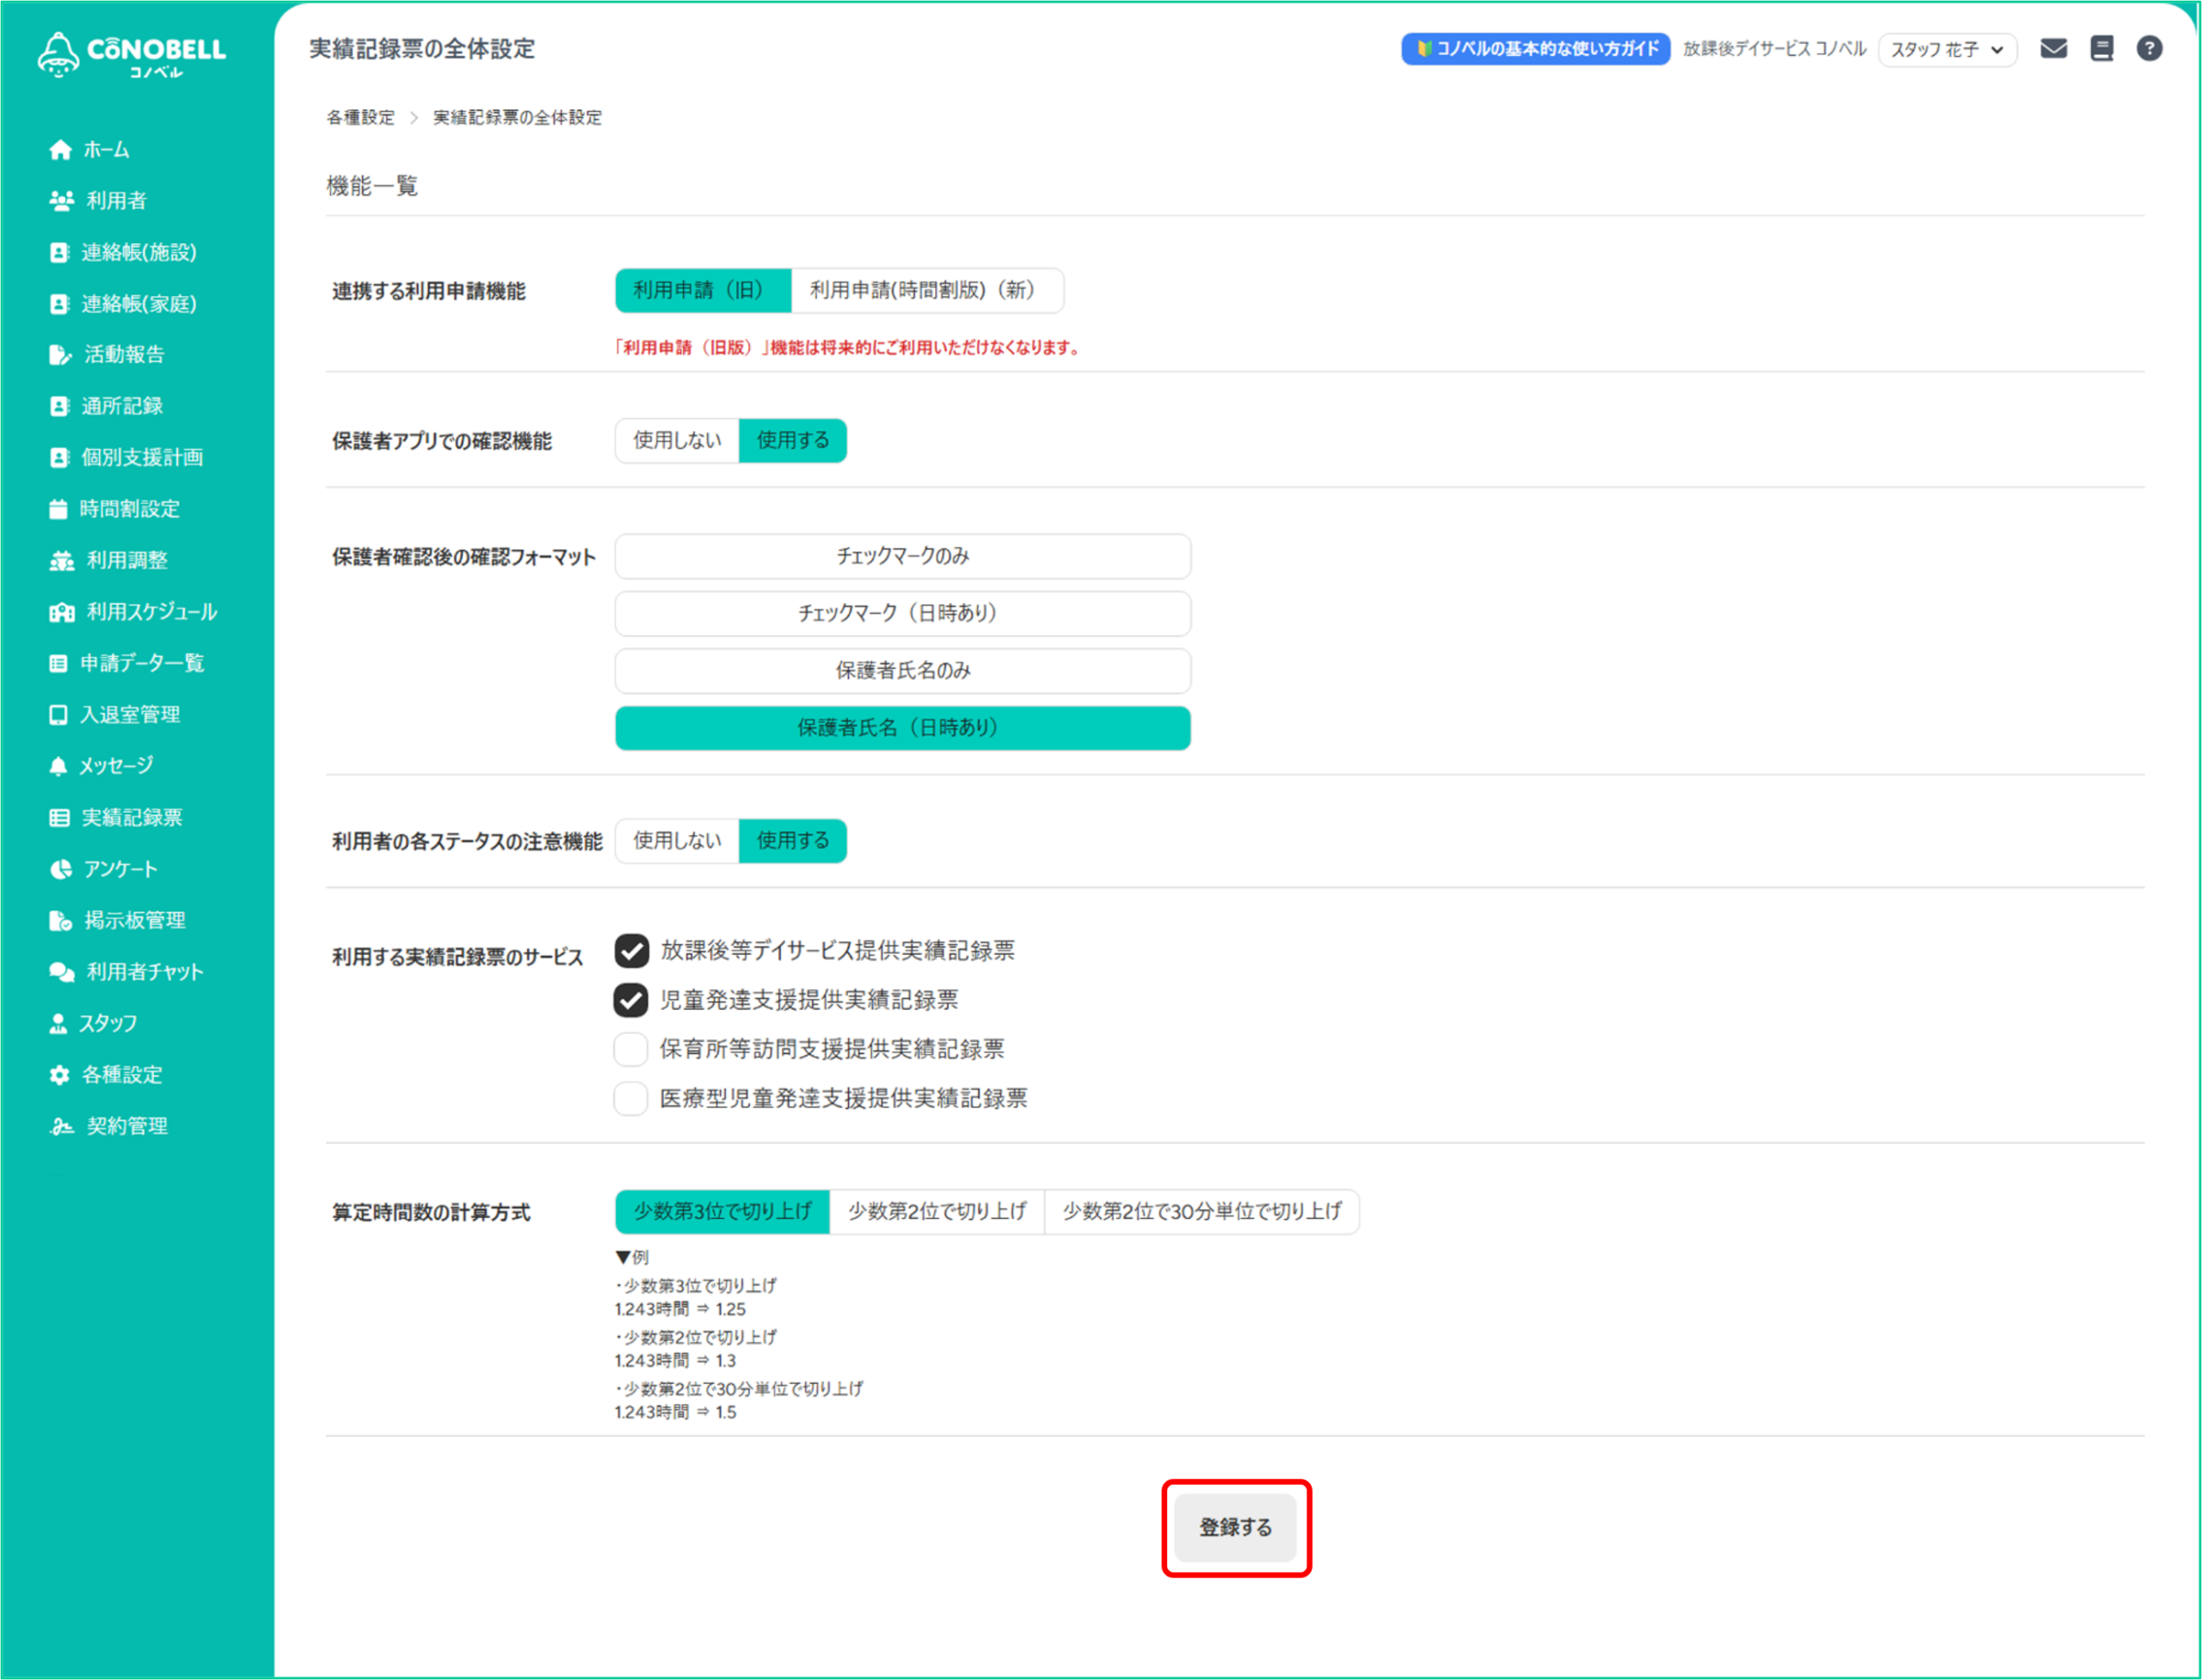Check 医療型児童発達支援提供実績記録票 checkbox
The width and height of the screenshot is (2202, 1680).
tap(631, 1098)
